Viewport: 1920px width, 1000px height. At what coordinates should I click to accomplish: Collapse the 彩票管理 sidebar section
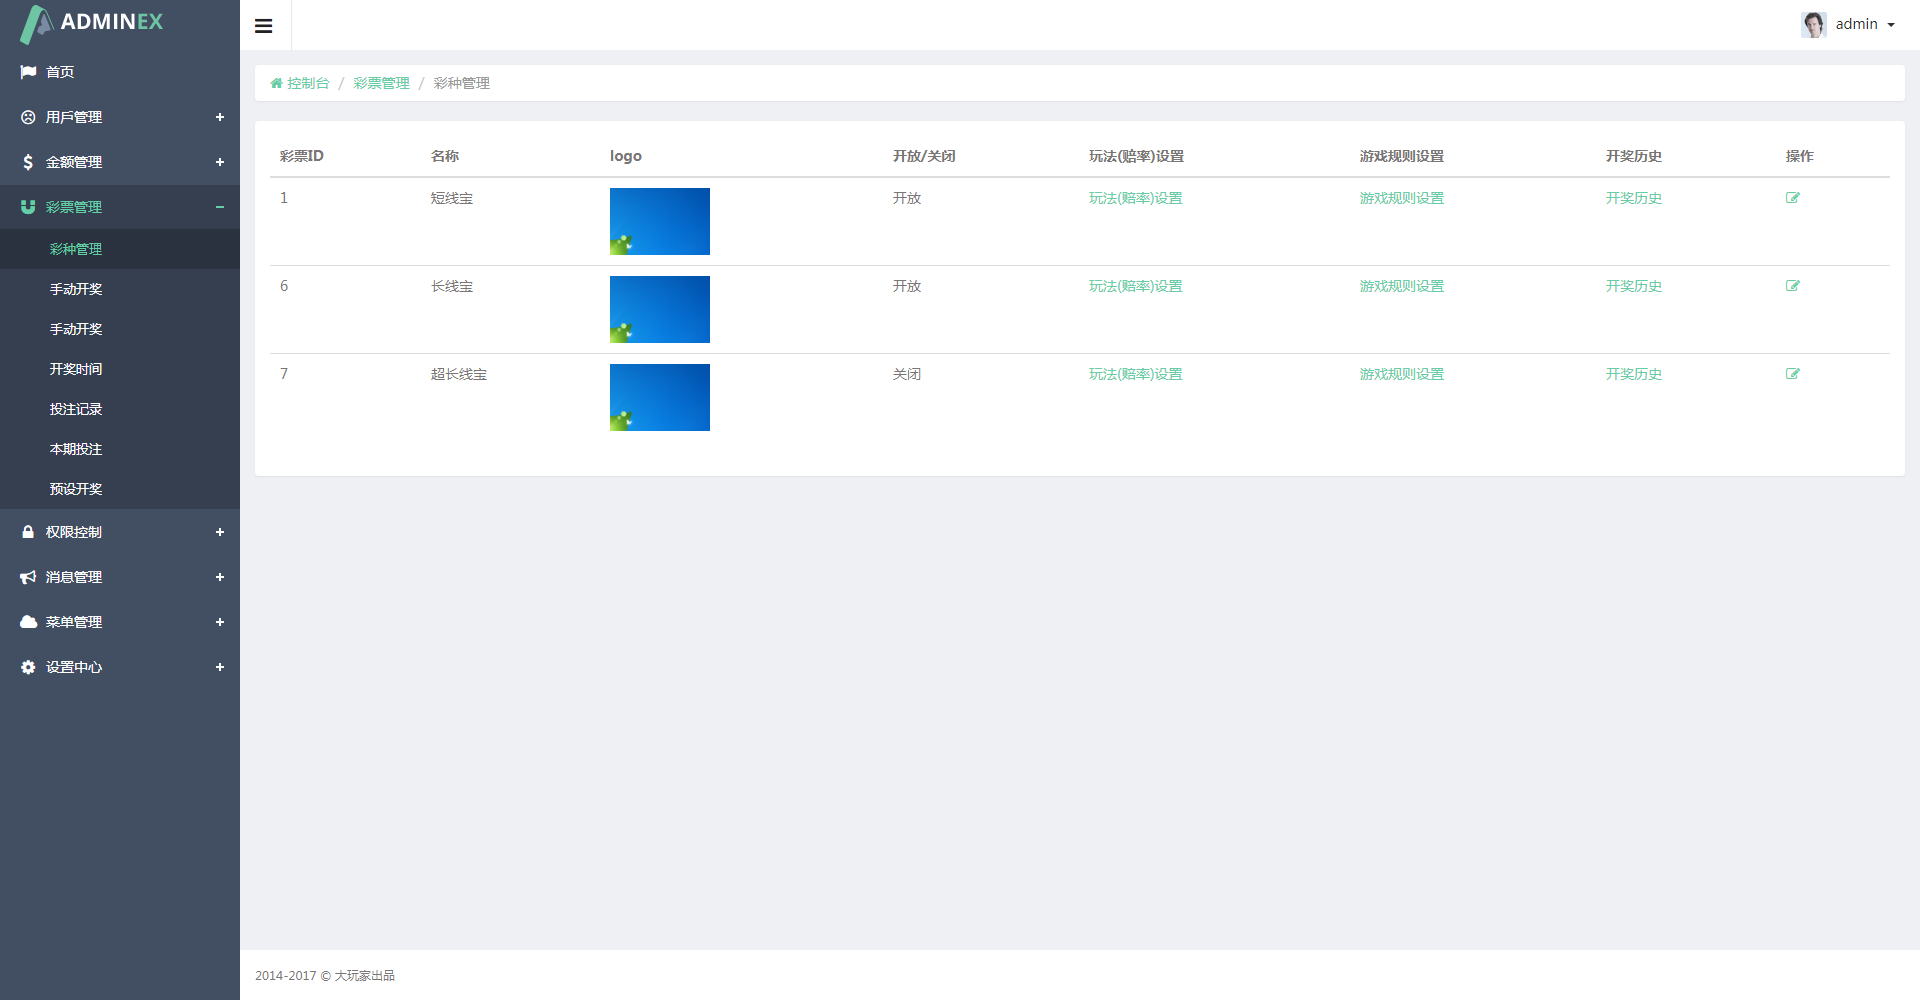pyautogui.click(x=219, y=207)
